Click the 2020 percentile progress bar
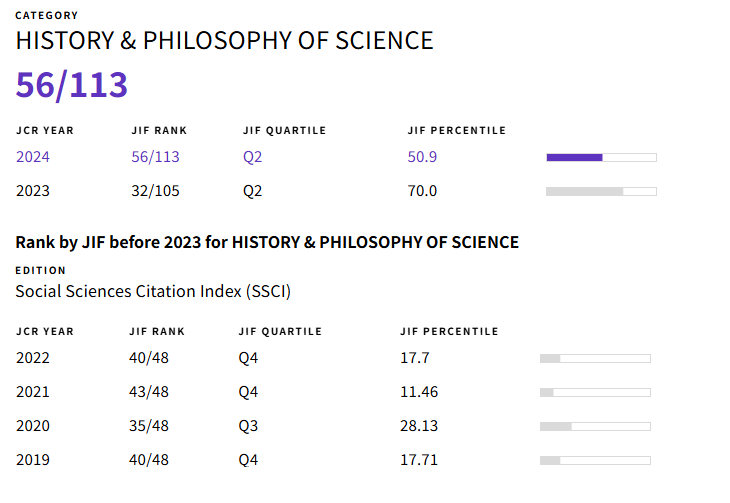730x503 pixels. pyautogui.click(x=595, y=426)
